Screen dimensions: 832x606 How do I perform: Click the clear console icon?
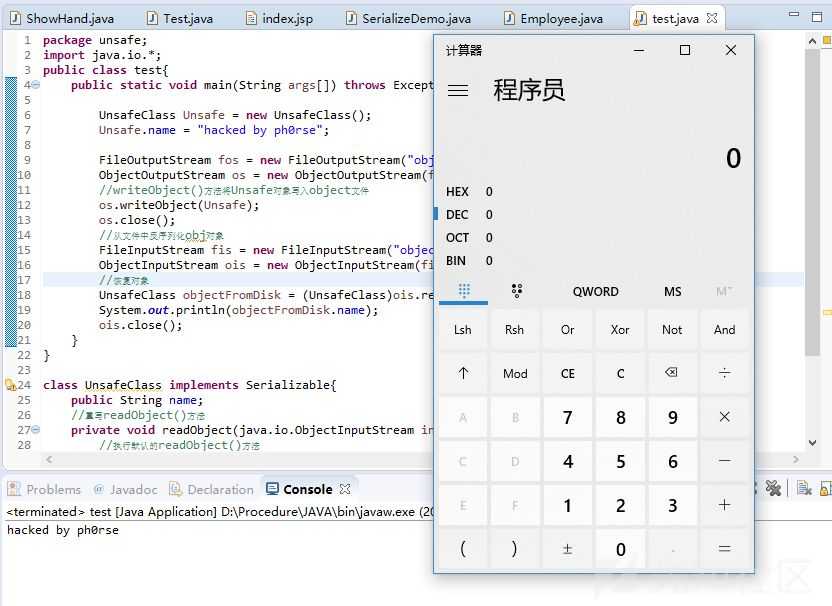[804, 488]
